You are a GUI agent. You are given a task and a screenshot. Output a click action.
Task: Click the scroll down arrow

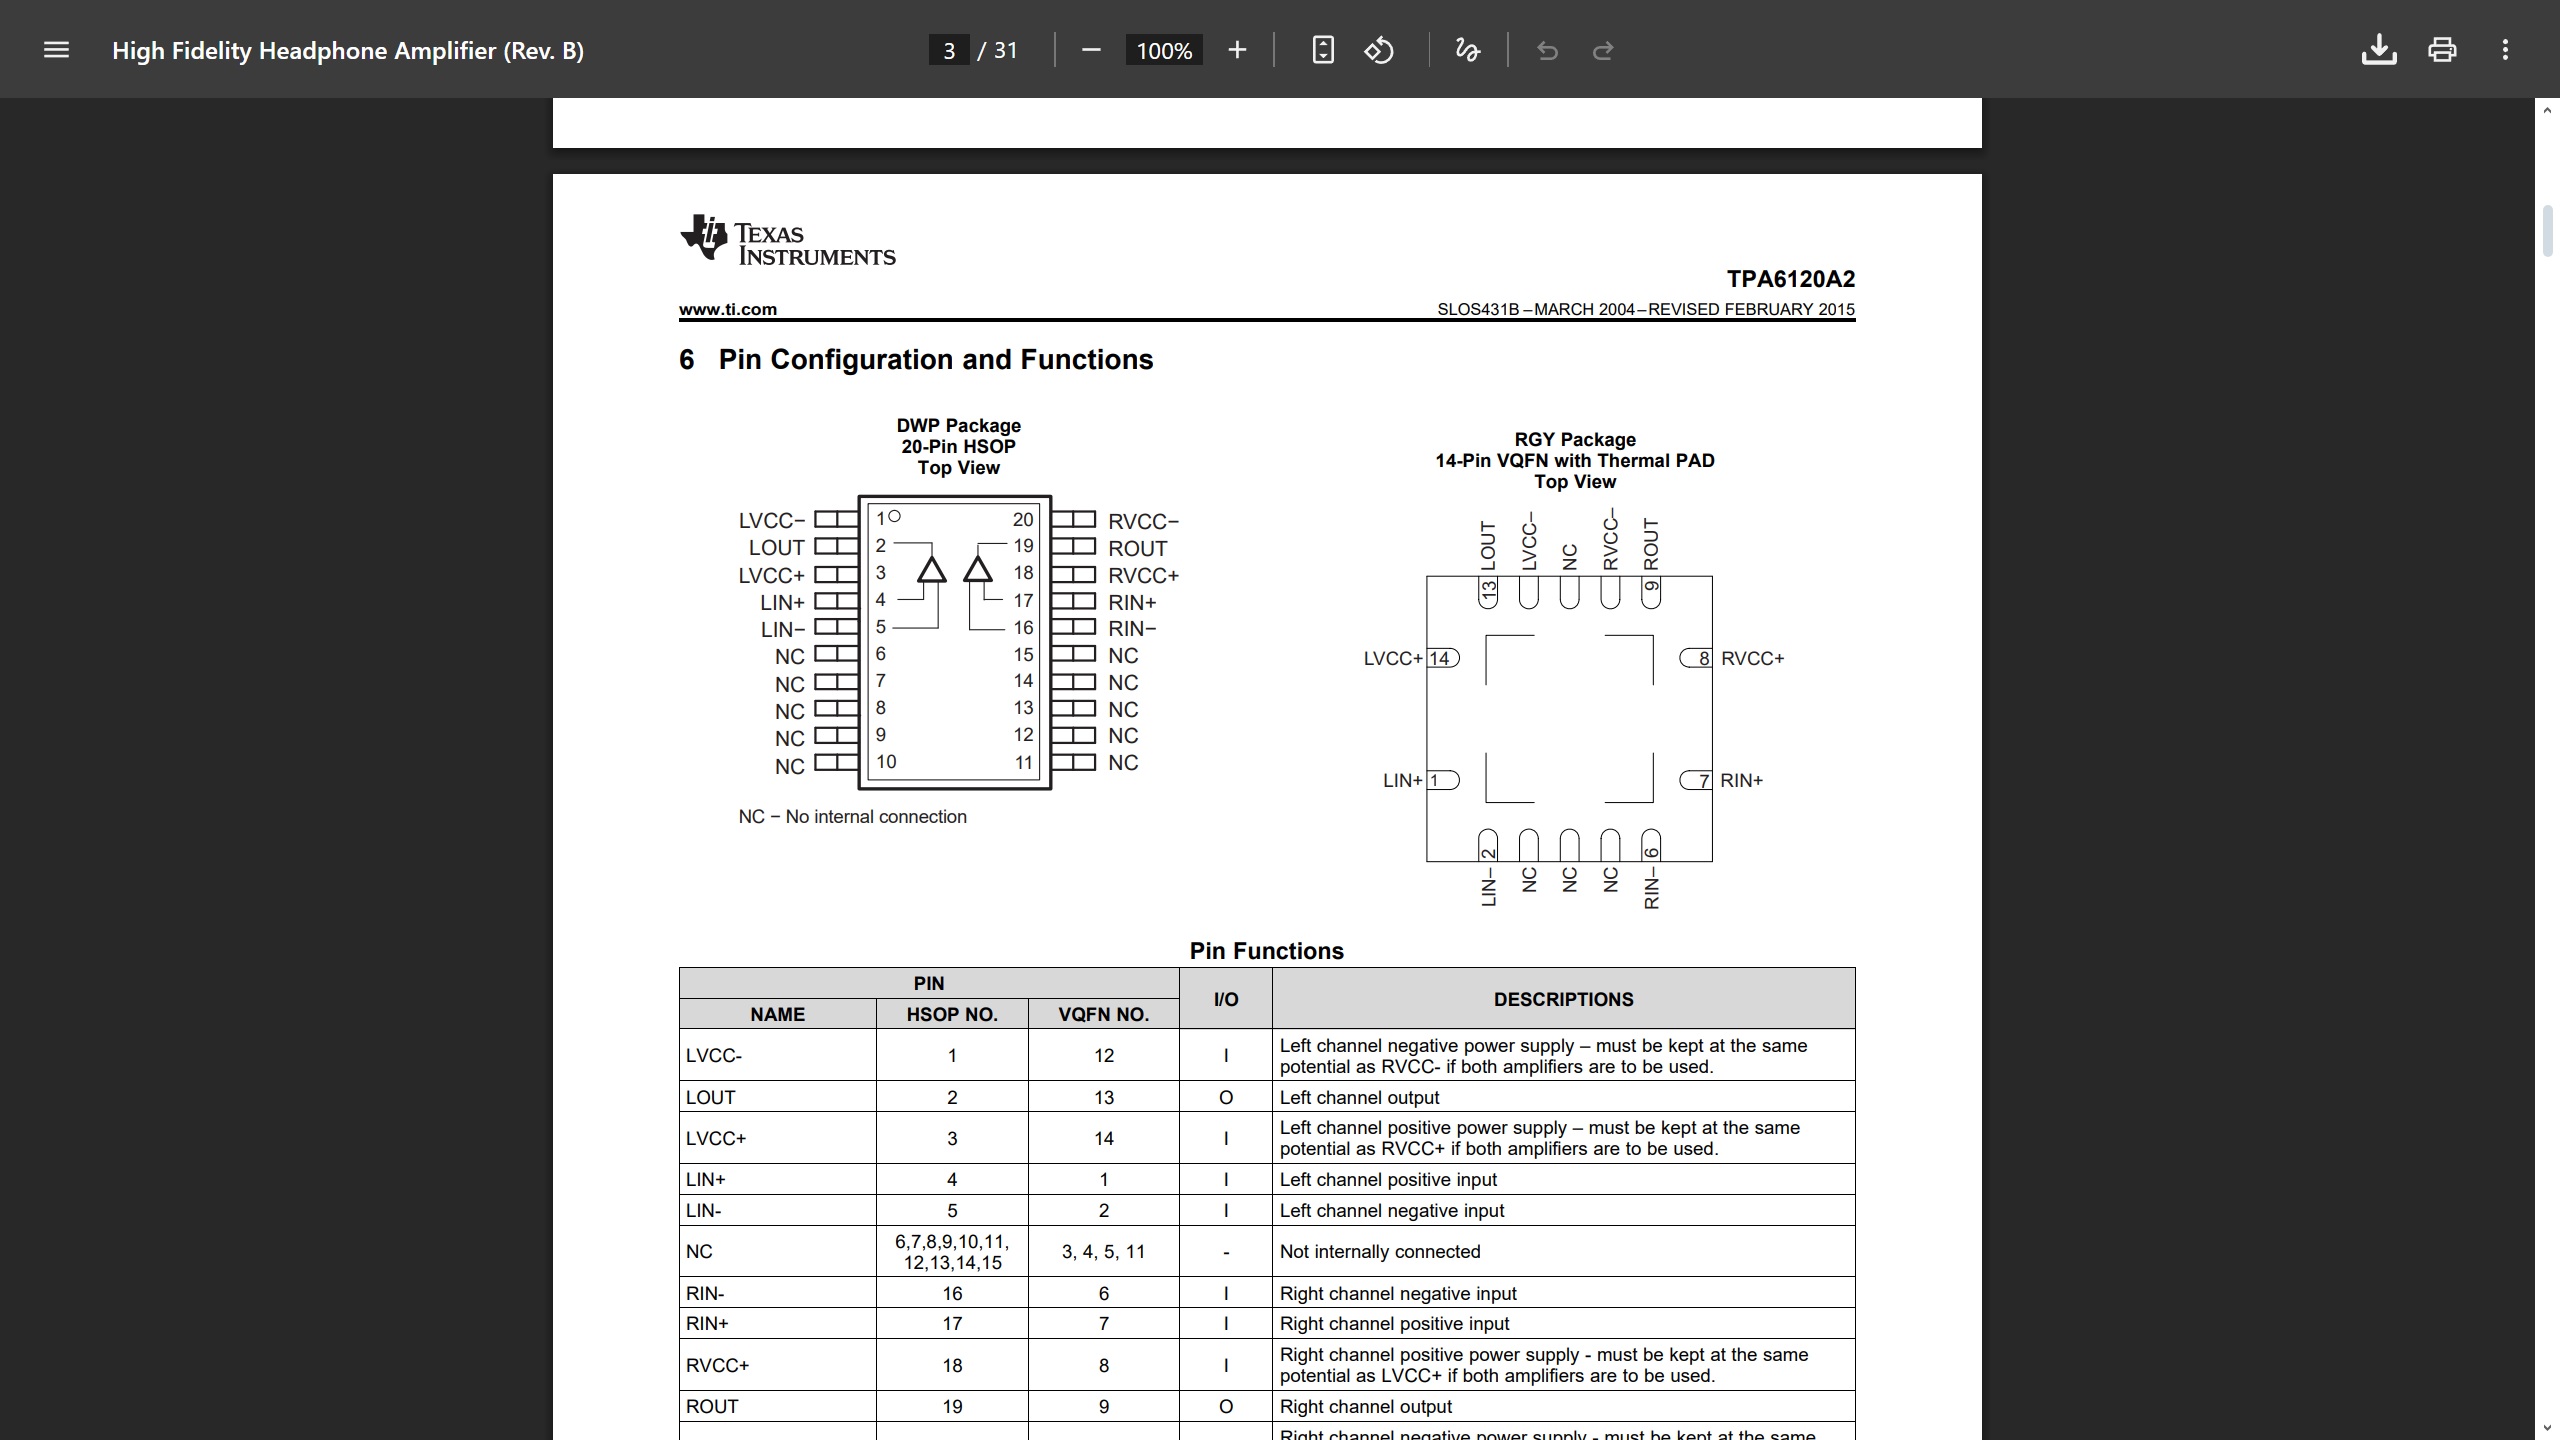pos(2547,1428)
